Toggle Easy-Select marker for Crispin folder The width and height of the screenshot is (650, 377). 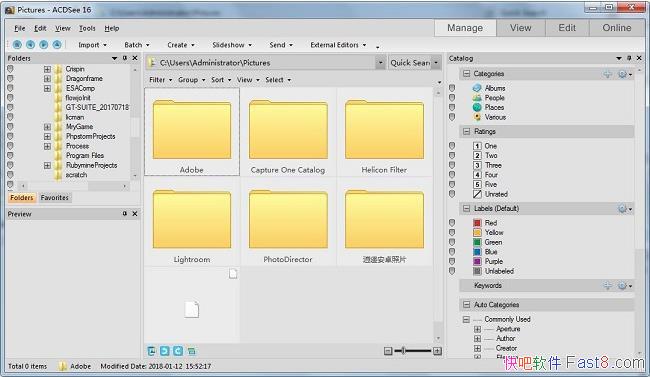coord(10,68)
